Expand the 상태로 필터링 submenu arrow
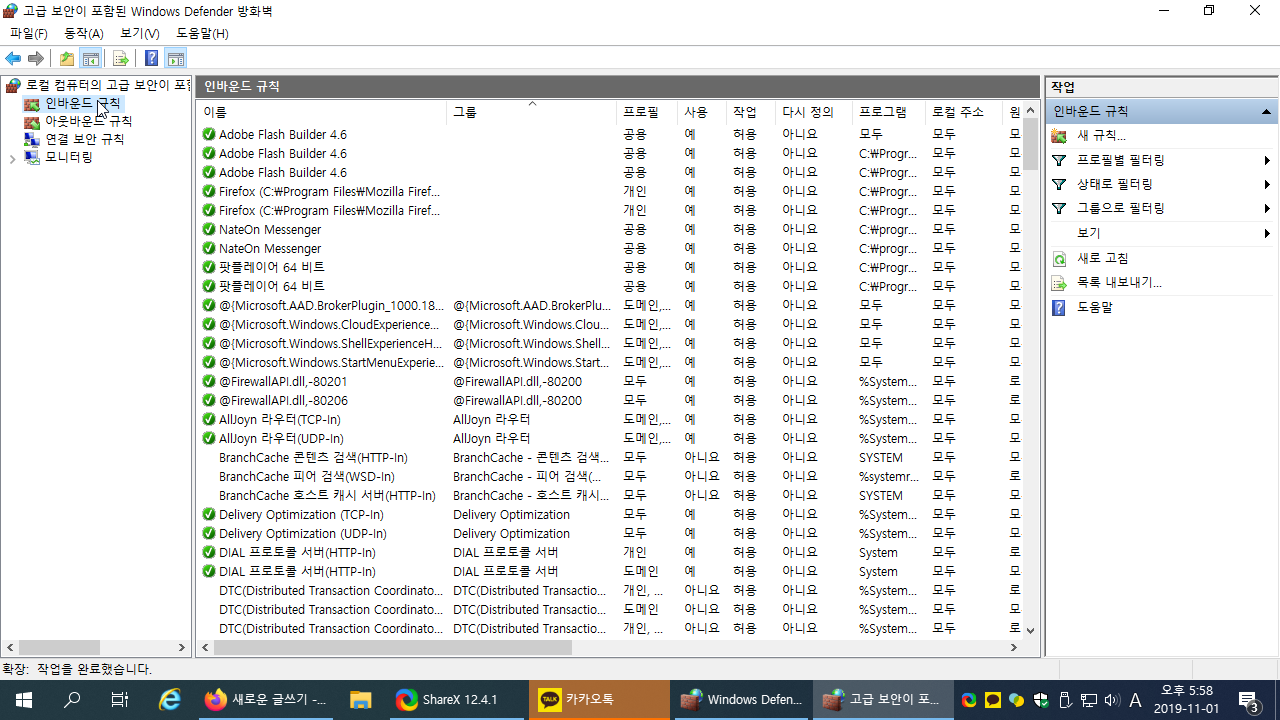This screenshot has width=1280, height=720. [1267, 184]
